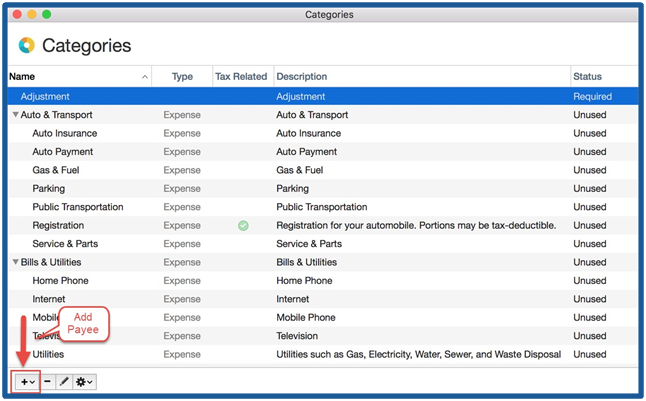646x401 pixels.
Task: Open the gear actions menu
Action: 85,382
